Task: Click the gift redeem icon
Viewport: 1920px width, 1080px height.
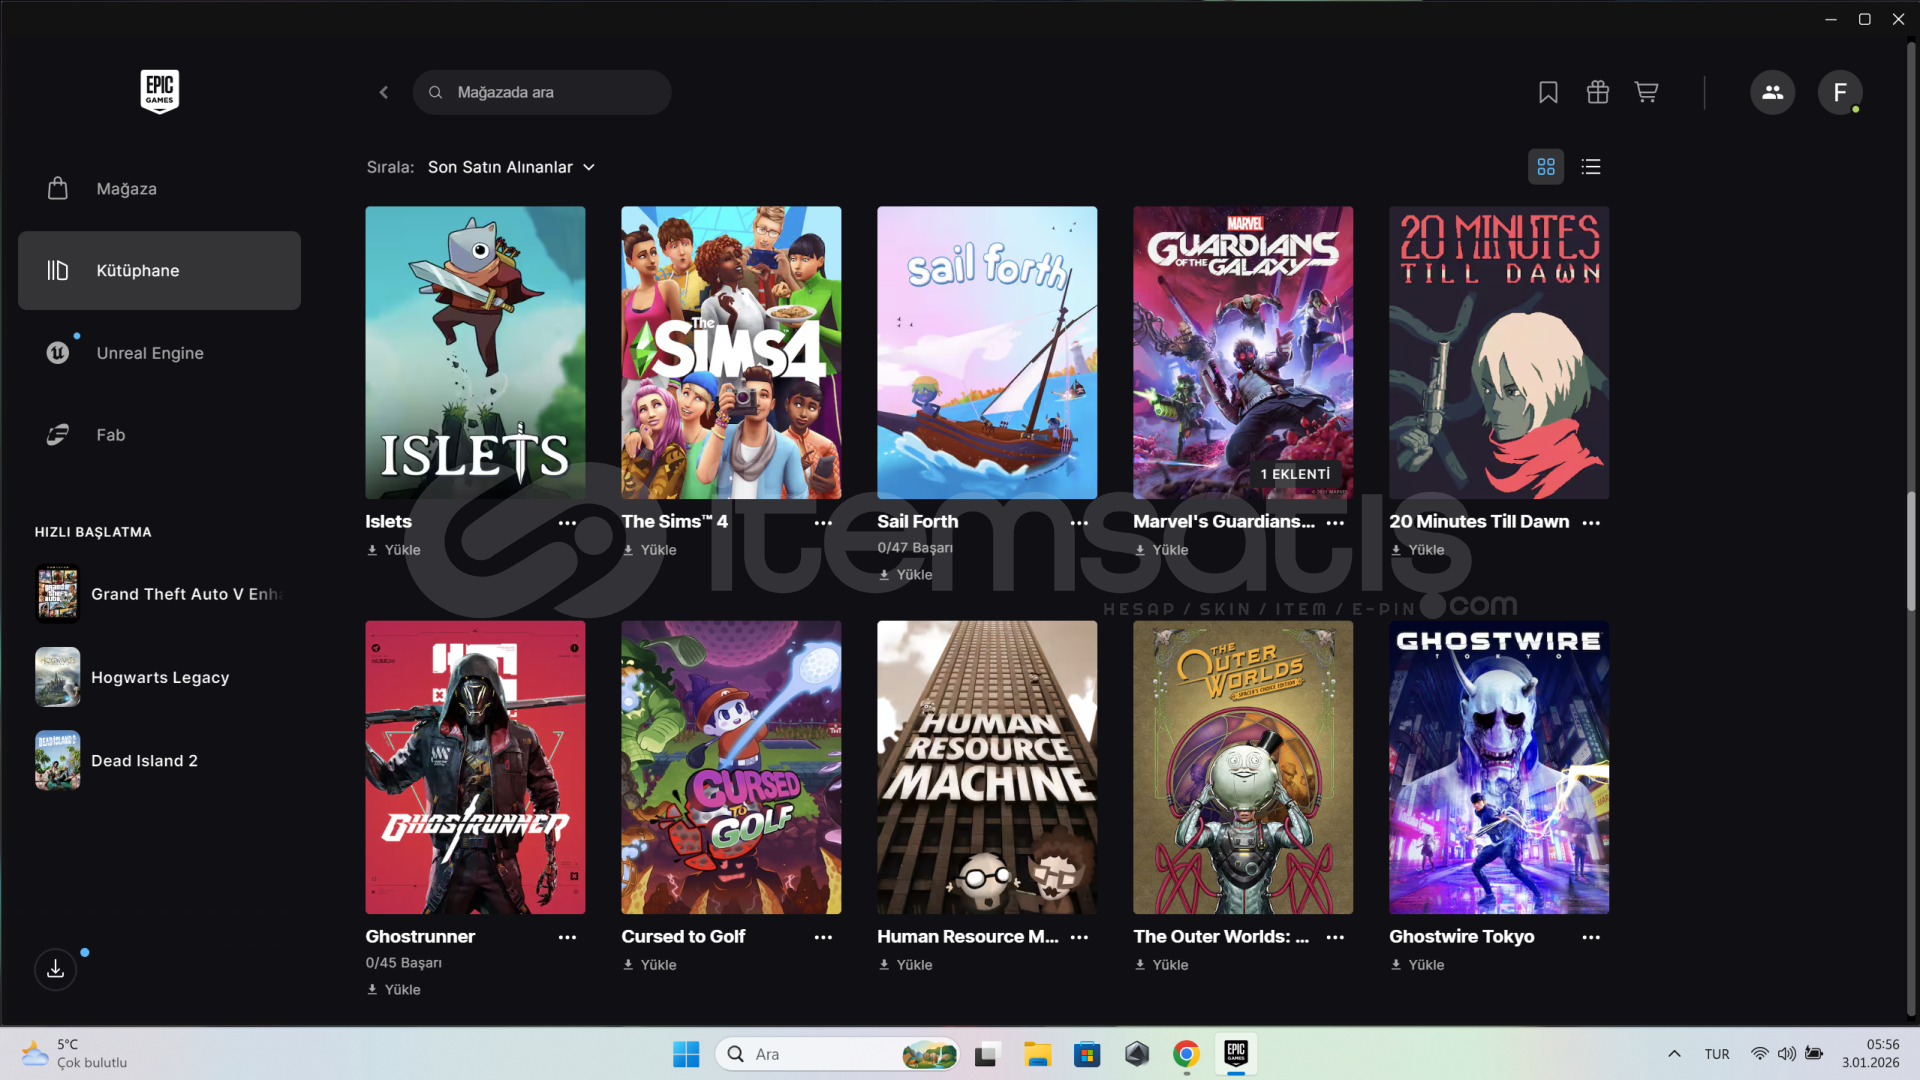Action: click(1597, 92)
